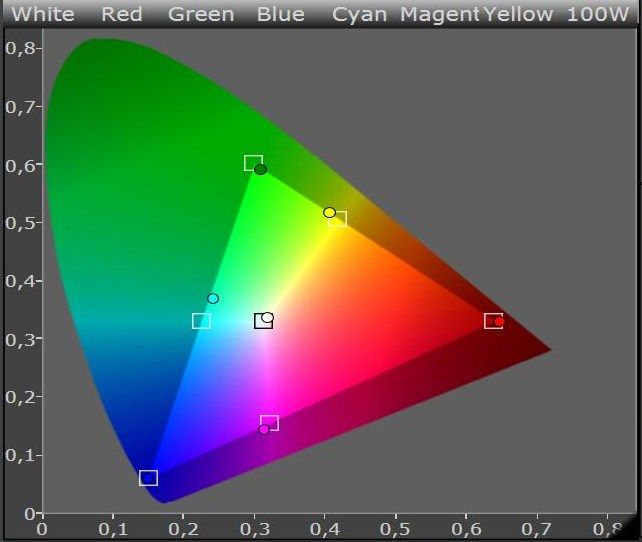Image resolution: width=642 pixels, height=542 pixels.
Task: Click the magenta target square marker
Action: 269,423
